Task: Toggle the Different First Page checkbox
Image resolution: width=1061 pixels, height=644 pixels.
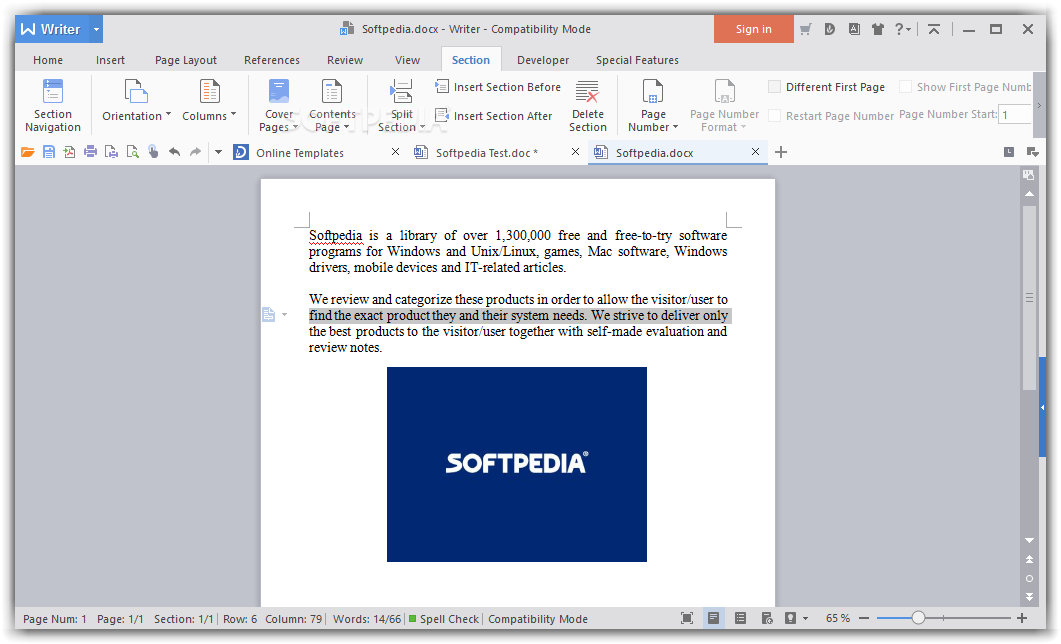Action: click(775, 87)
